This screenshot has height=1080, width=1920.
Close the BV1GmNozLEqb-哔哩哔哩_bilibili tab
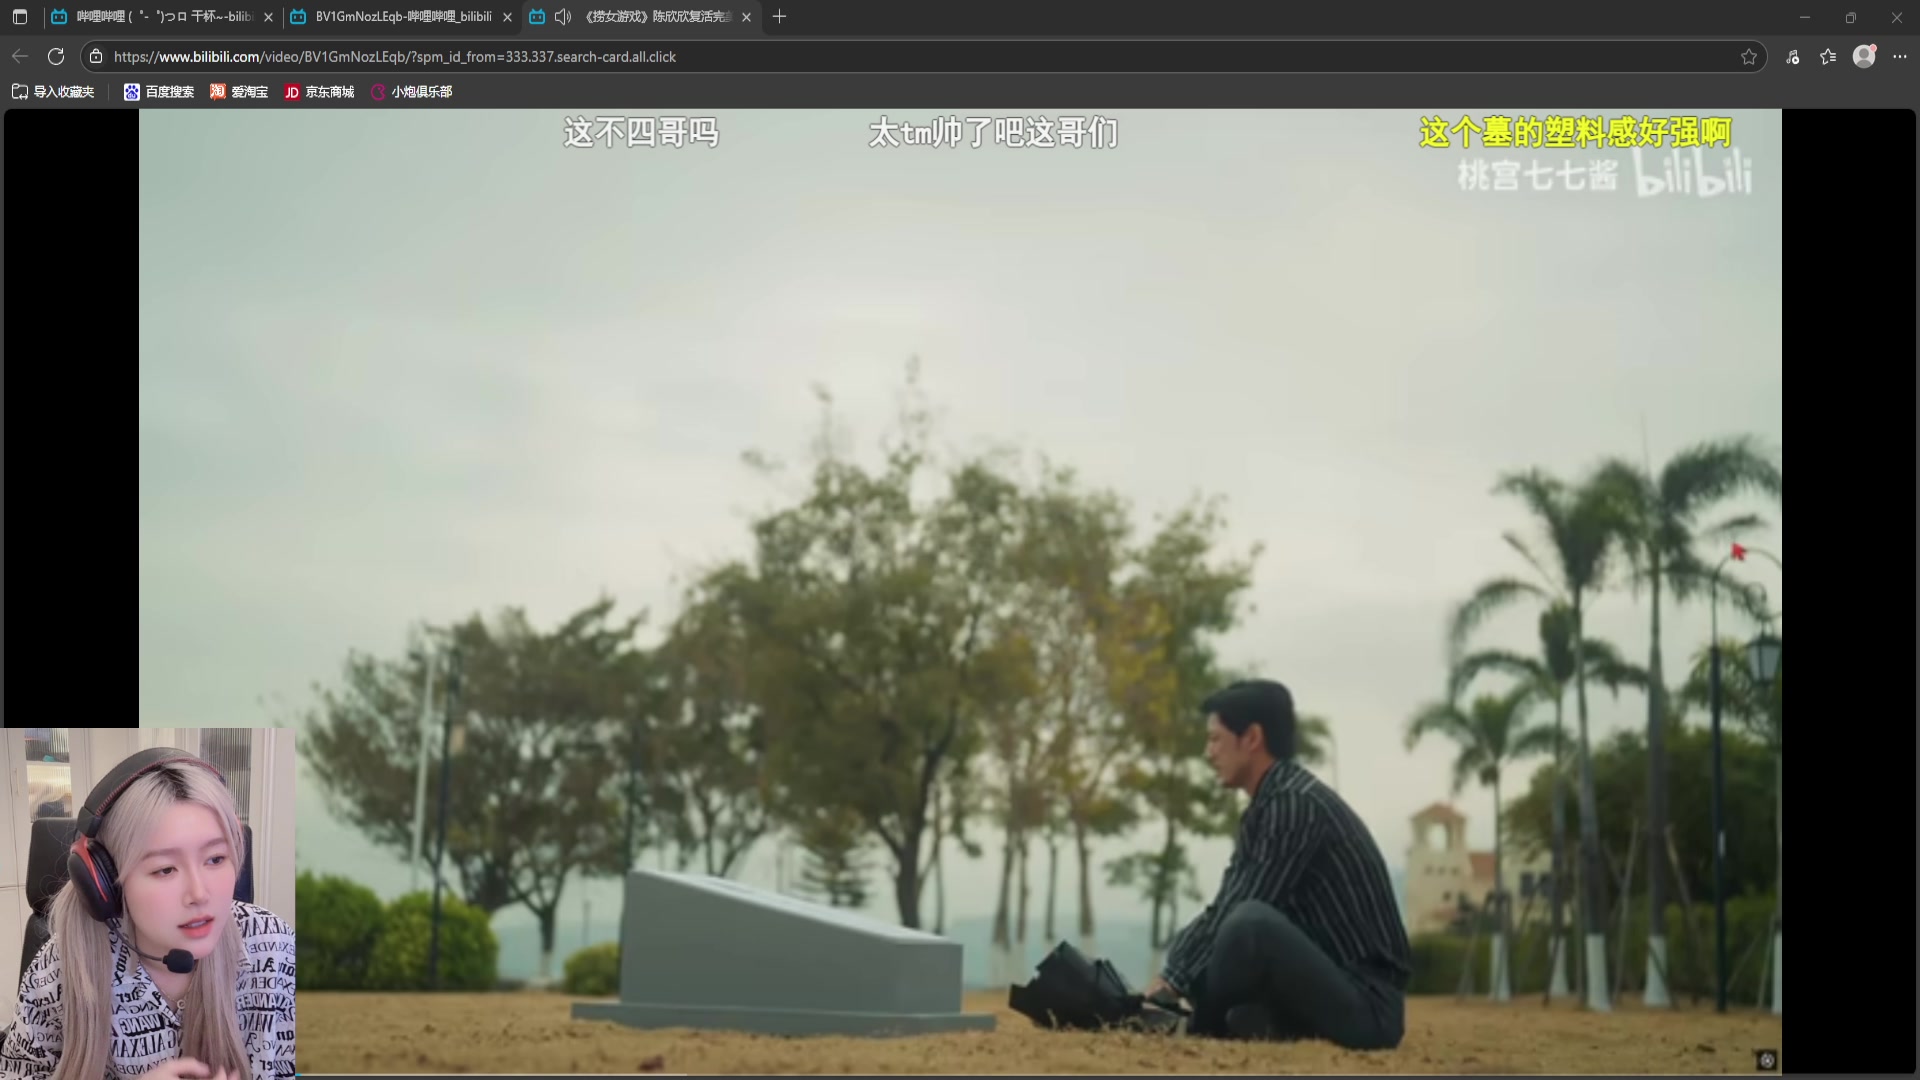507,17
